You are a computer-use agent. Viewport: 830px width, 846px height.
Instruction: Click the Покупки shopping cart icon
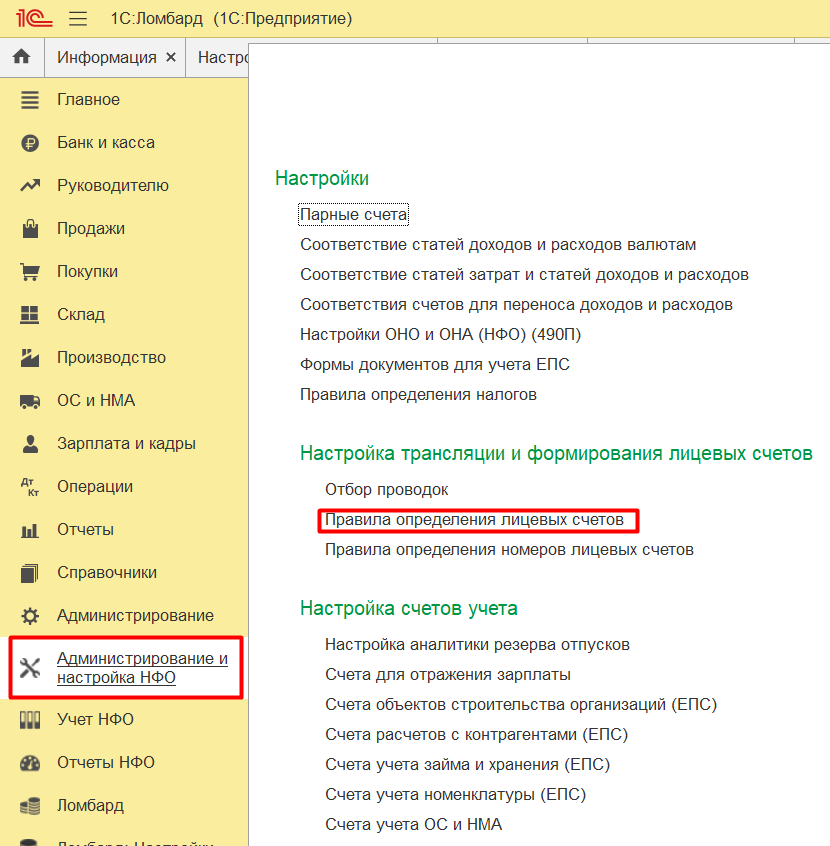tap(30, 272)
